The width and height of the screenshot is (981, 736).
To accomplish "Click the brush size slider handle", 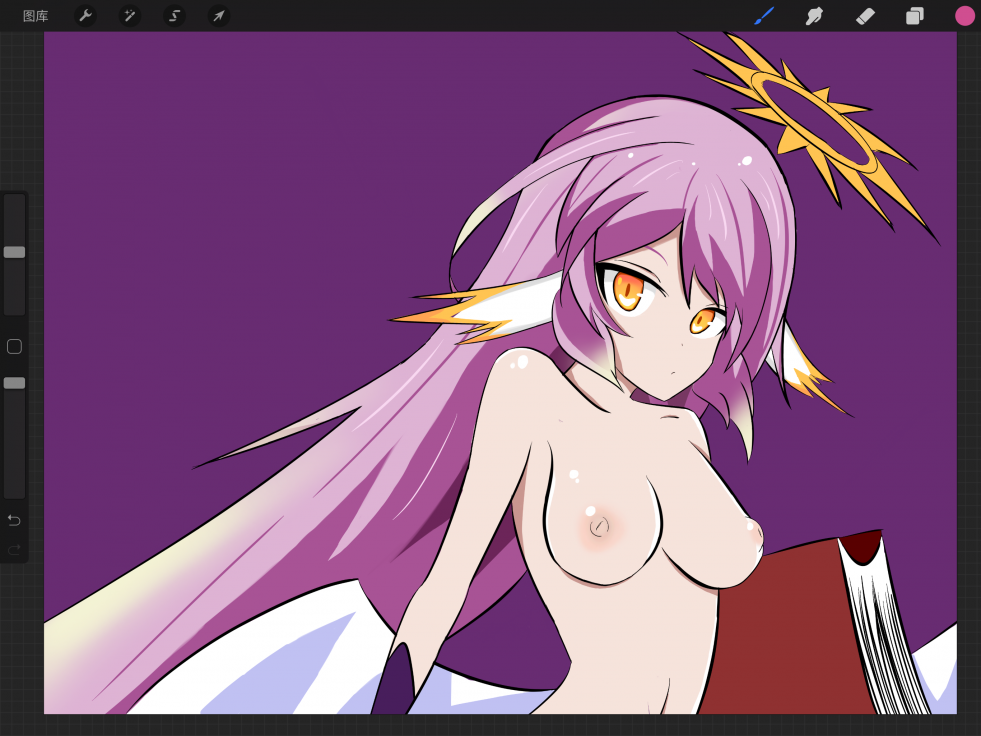I will [x=14, y=252].
